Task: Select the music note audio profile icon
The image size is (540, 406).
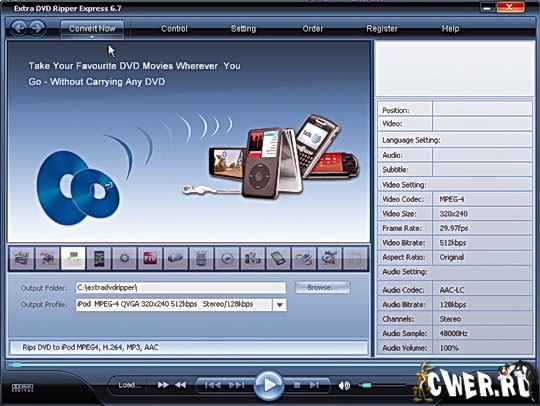Action: point(355,258)
